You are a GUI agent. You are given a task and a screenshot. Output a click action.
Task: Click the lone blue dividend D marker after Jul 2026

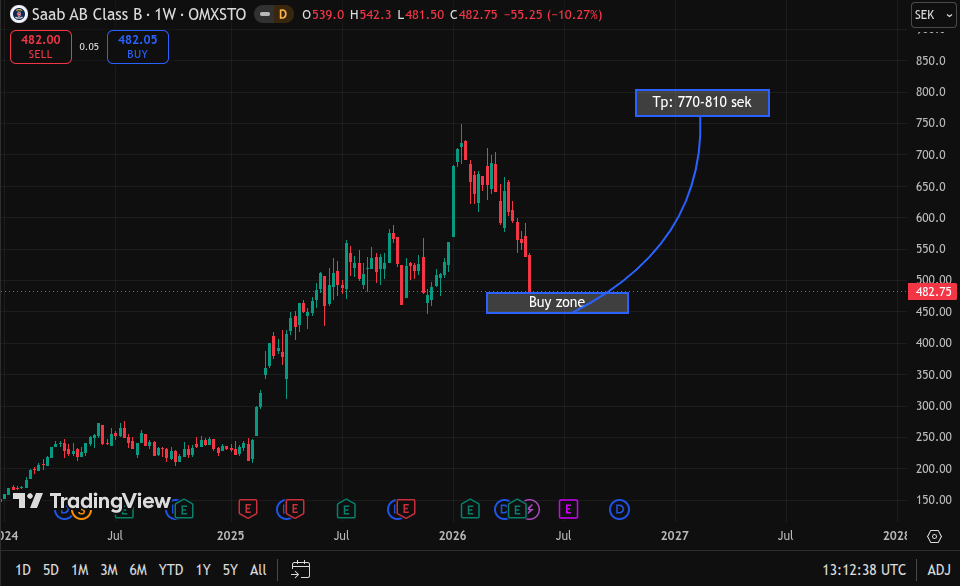(x=619, y=509)
